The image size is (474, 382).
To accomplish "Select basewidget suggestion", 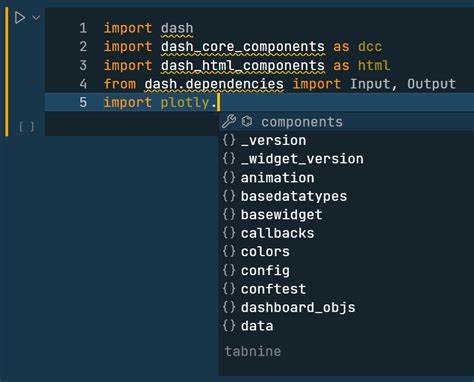I will coord(346,215).
